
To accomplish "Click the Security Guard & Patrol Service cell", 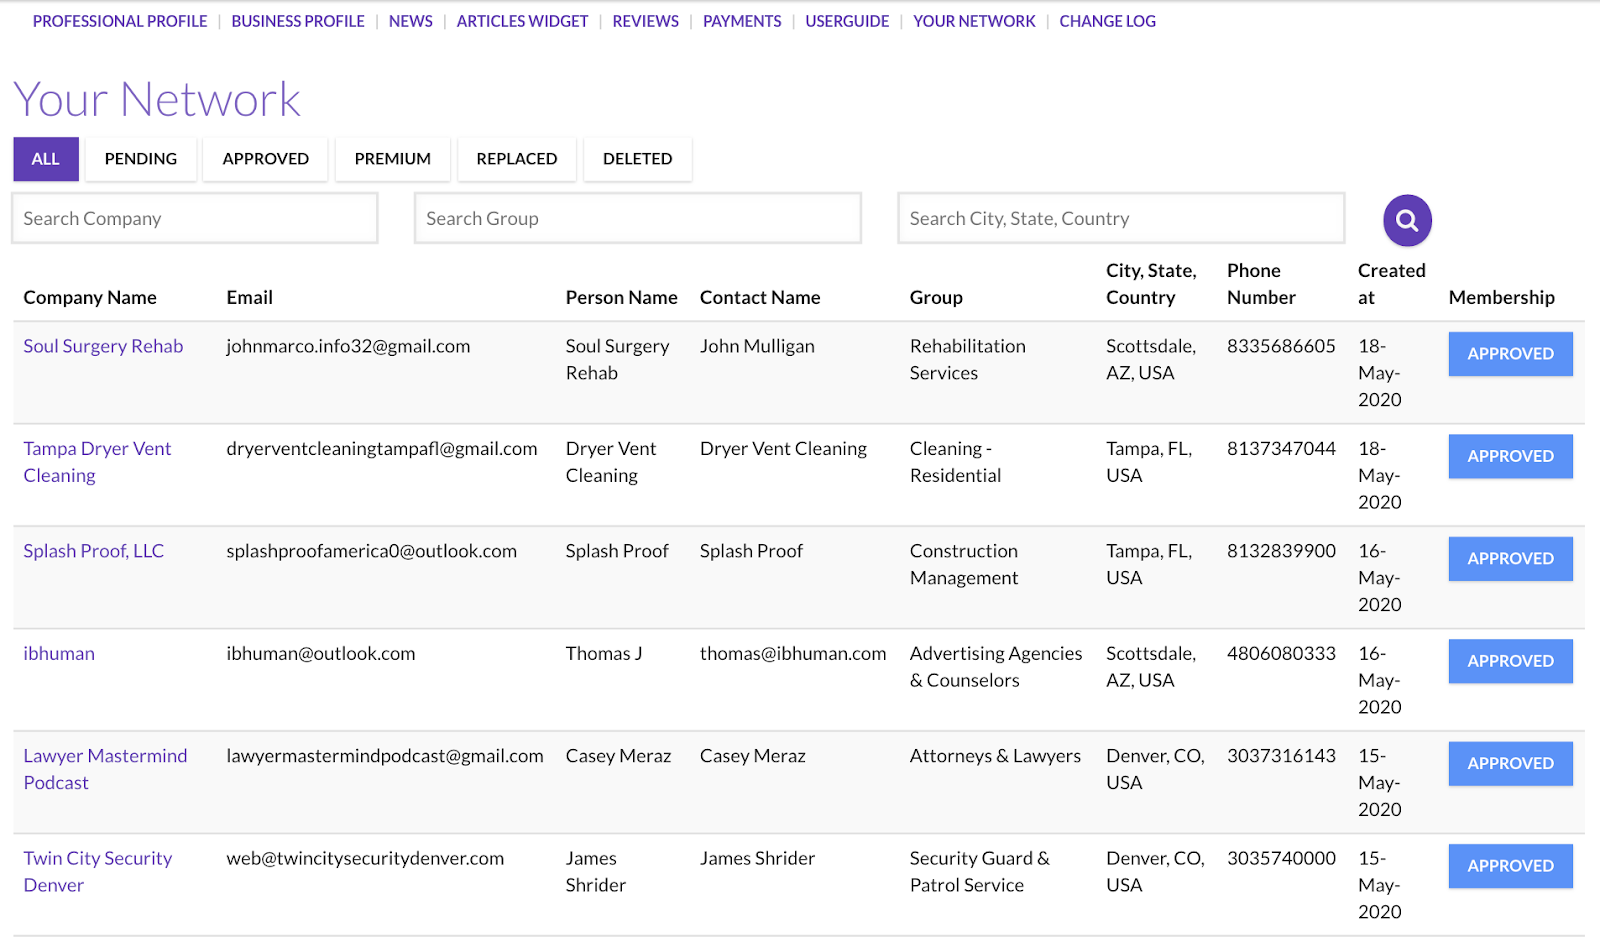I will (980, 871).
